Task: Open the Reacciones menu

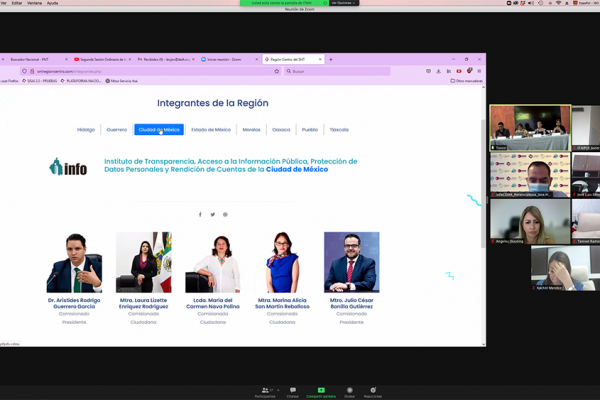Action: 373,392
